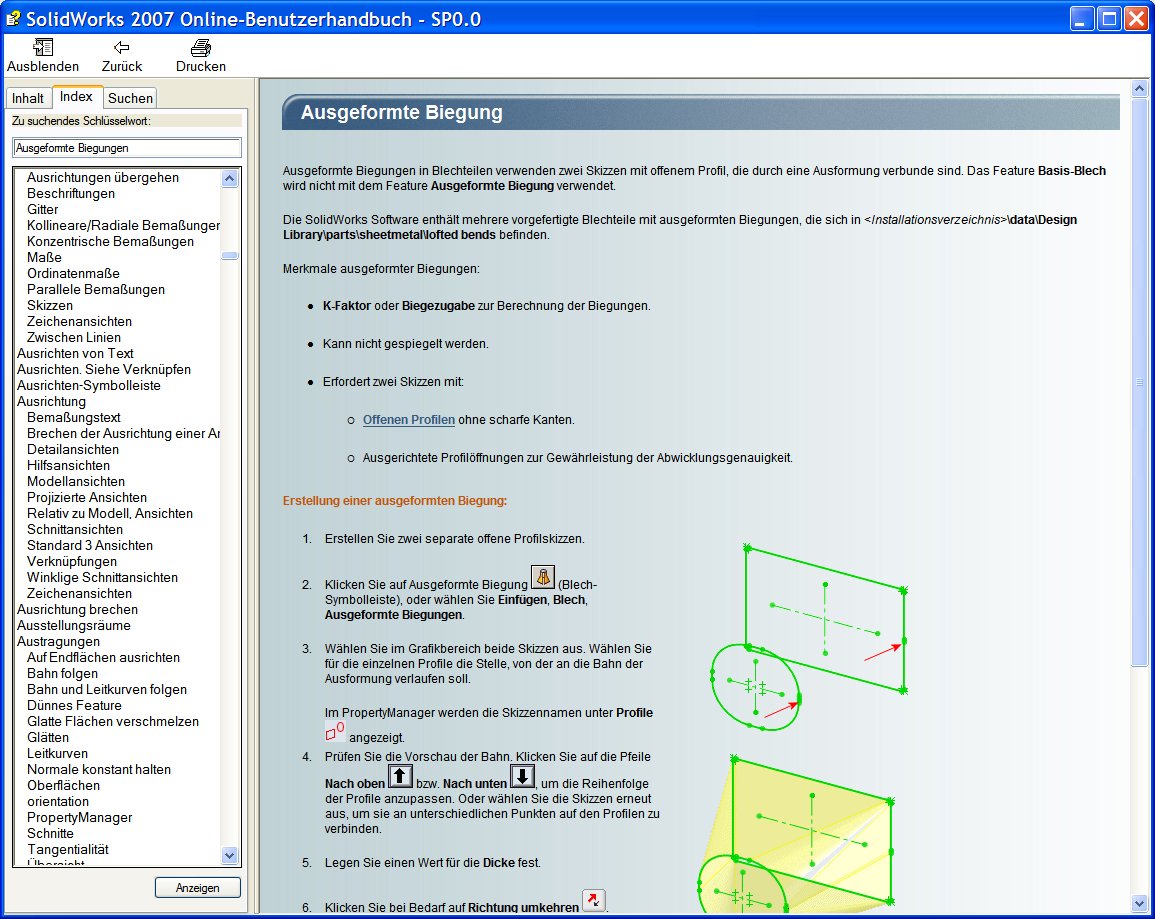Select index entry 'Modellansichten'

pos(76,482)
